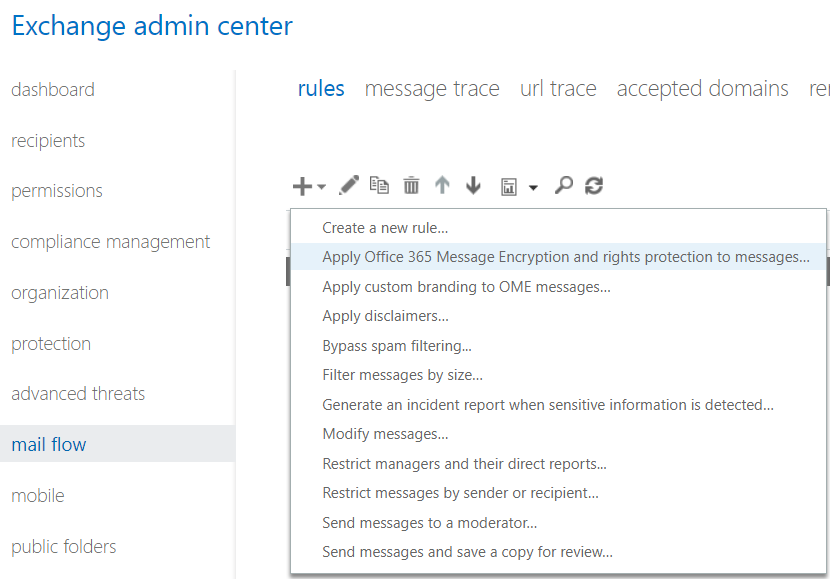
Task: View the accepted domains tab
Action: (x=703, y=89)
